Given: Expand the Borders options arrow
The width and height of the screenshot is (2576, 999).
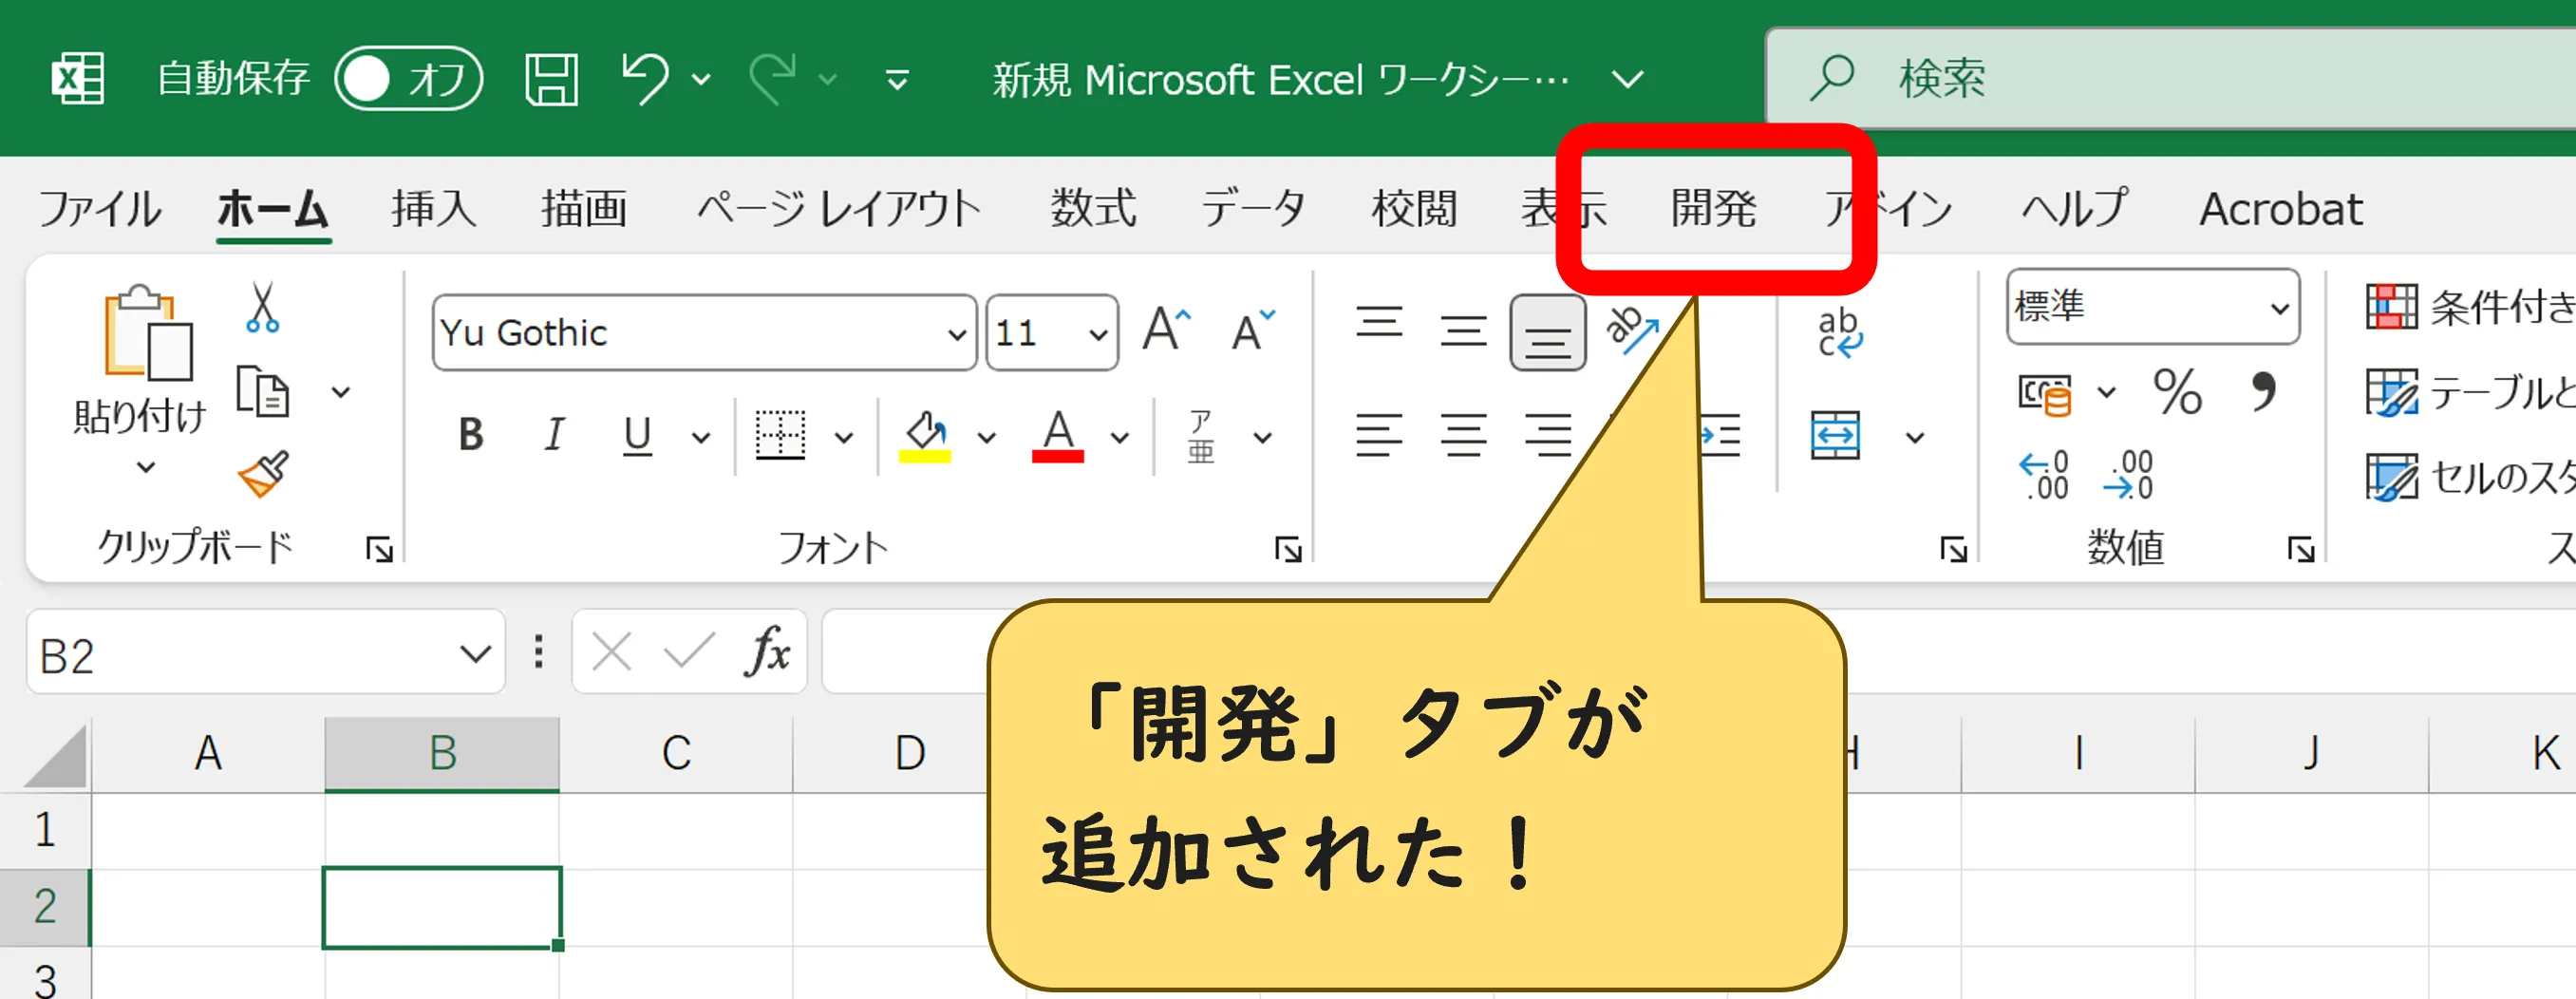Looking at the screenshot, I should [844, 437].
